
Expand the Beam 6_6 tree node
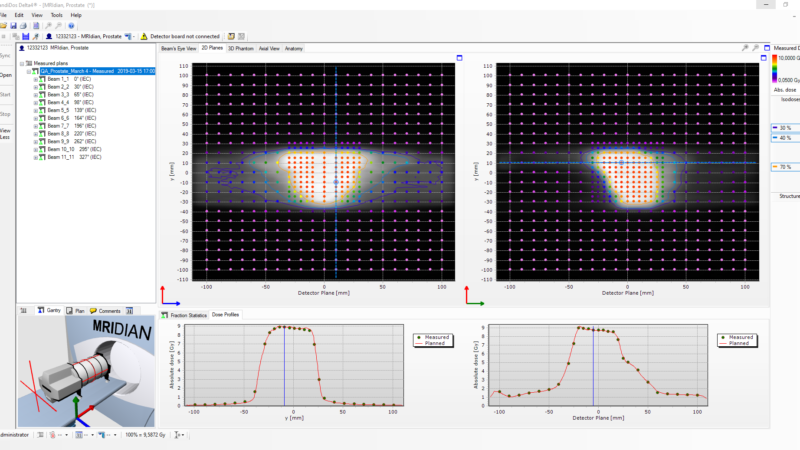tap(35, 118)
